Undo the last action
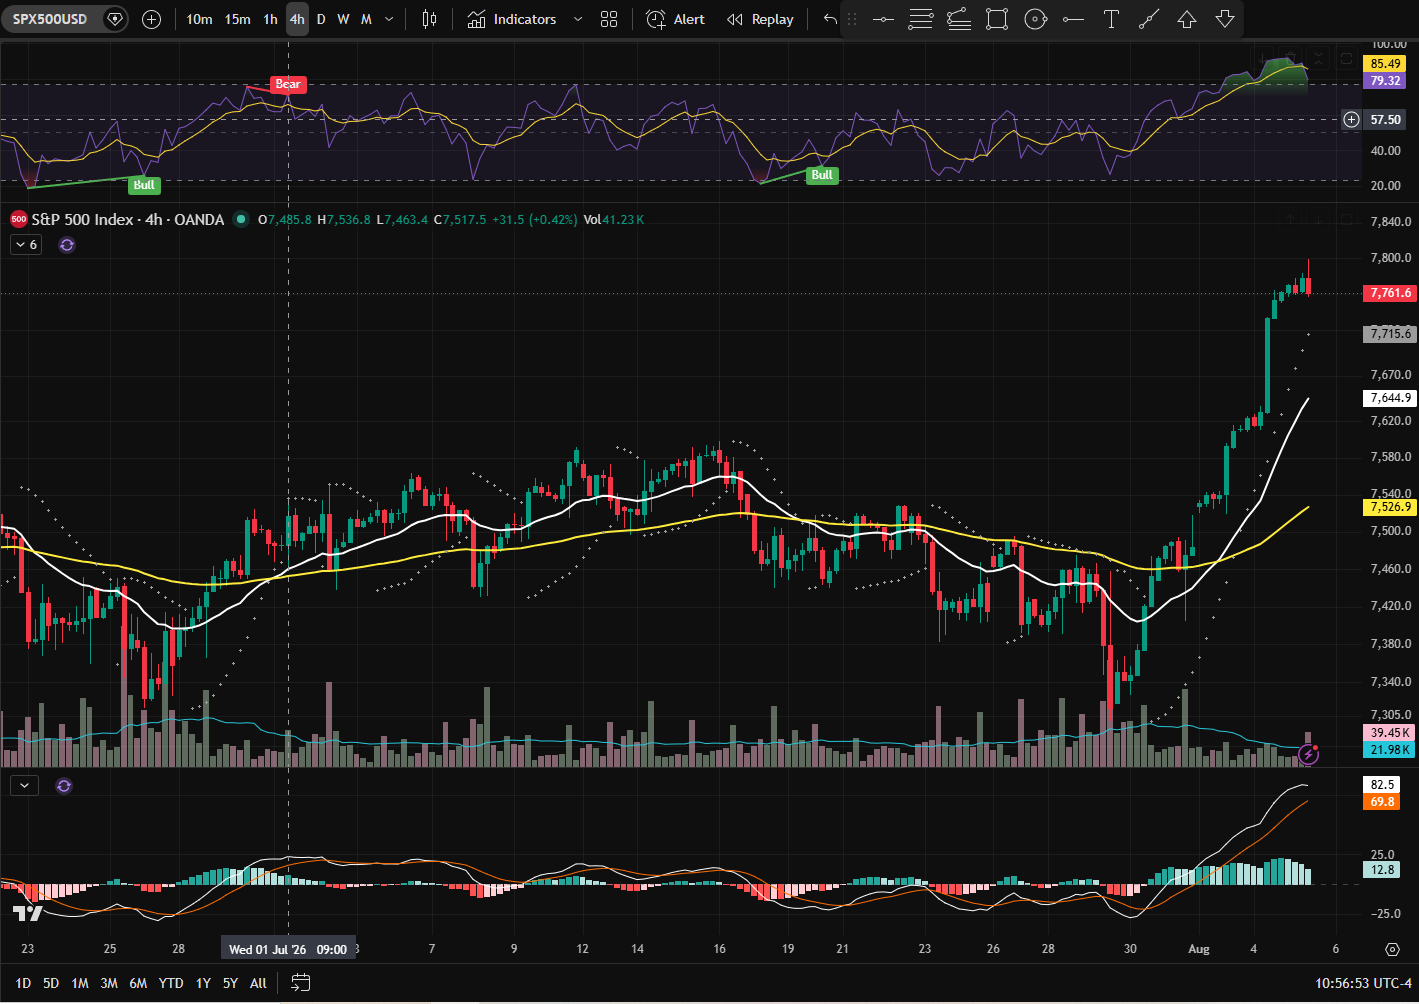 pyautogui.click(x=829, y=19)
